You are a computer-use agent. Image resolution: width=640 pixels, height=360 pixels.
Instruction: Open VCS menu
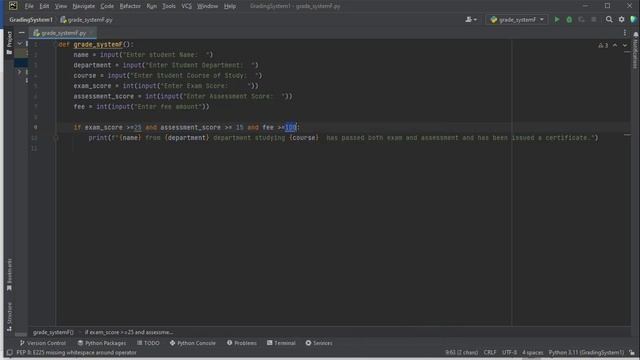coord(187,6)
